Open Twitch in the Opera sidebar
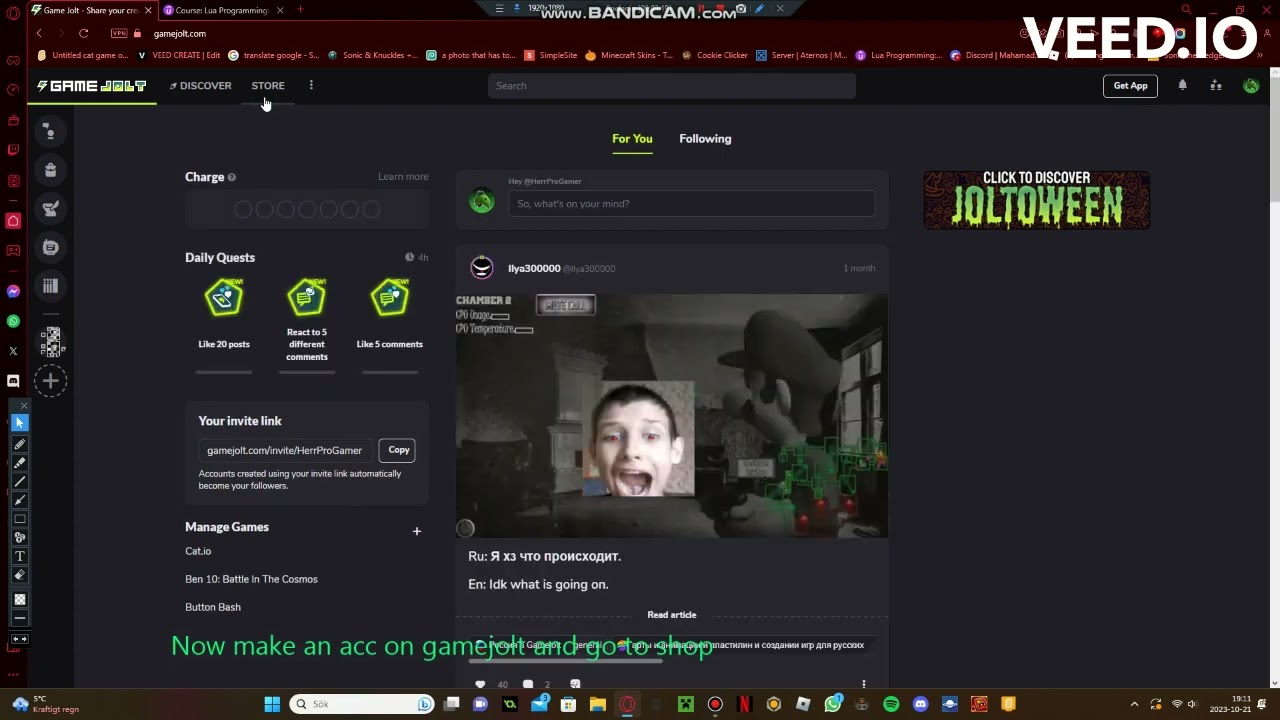This screenshot has width=1280, height=720. (x=13, y=150)
